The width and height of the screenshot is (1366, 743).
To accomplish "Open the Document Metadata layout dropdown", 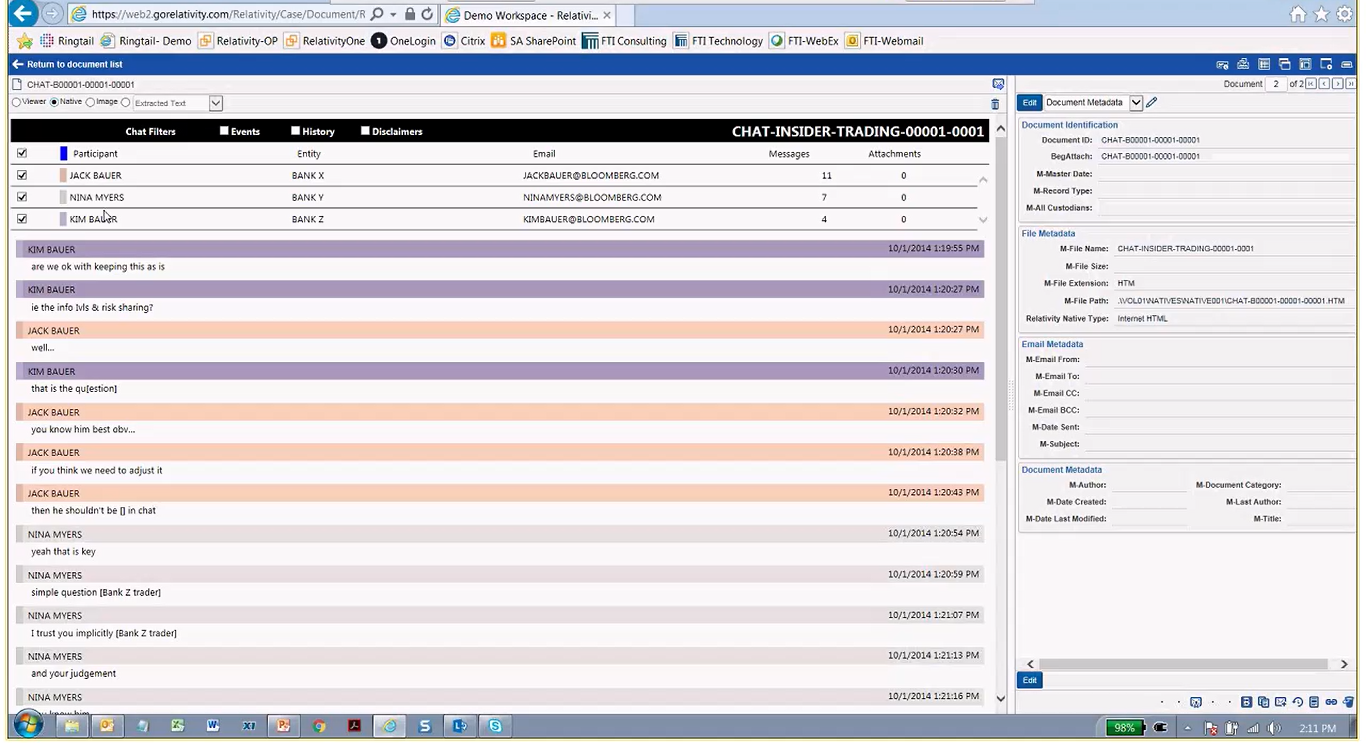I will pyautogui.click(x=1136, y=103).
